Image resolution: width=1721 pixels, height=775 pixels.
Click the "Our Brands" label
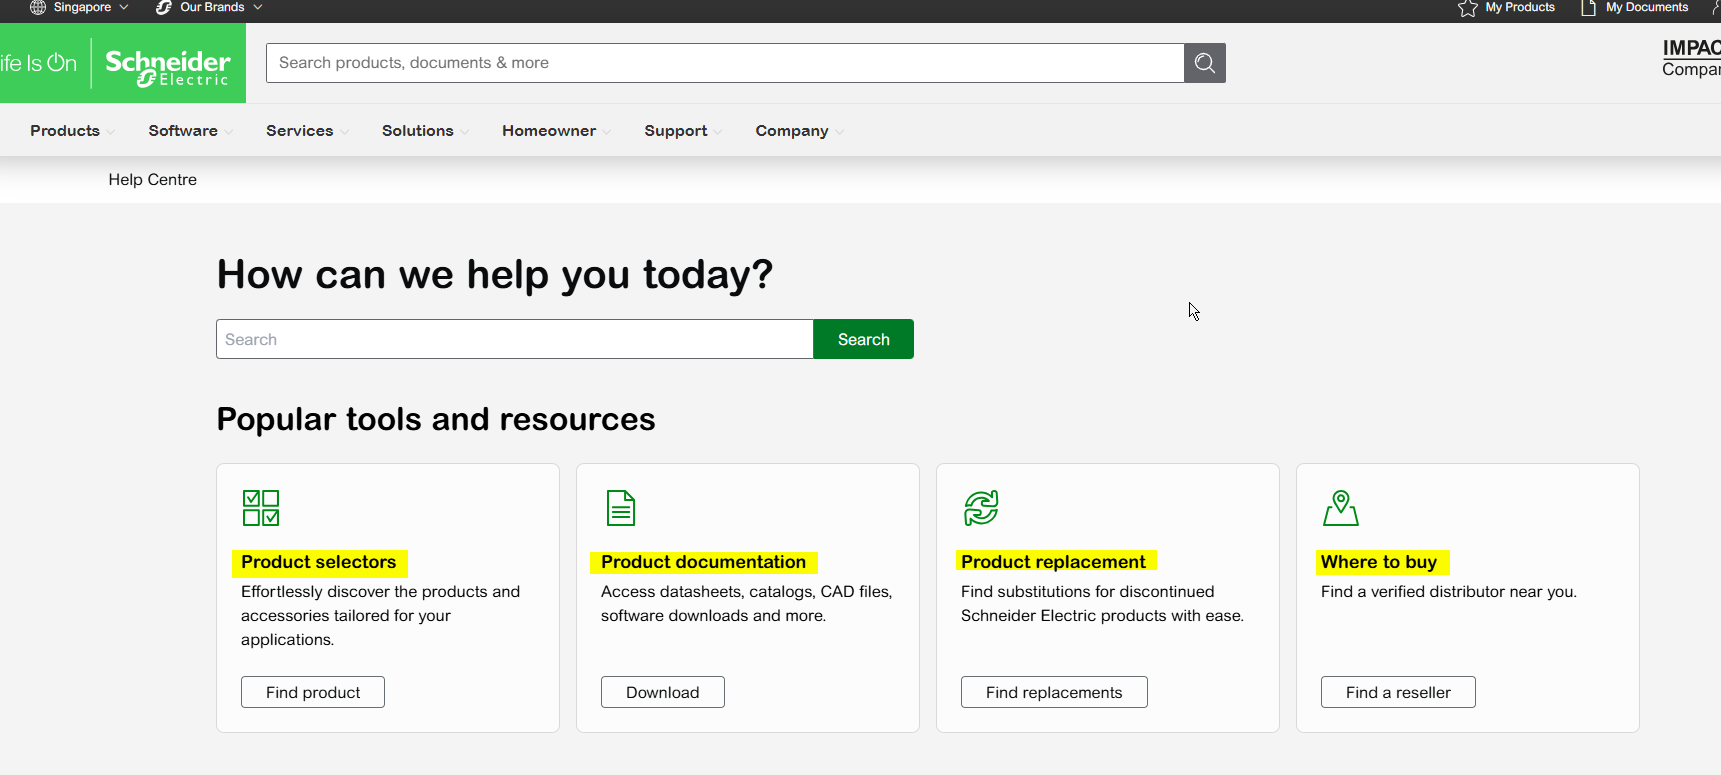[212, 7]
